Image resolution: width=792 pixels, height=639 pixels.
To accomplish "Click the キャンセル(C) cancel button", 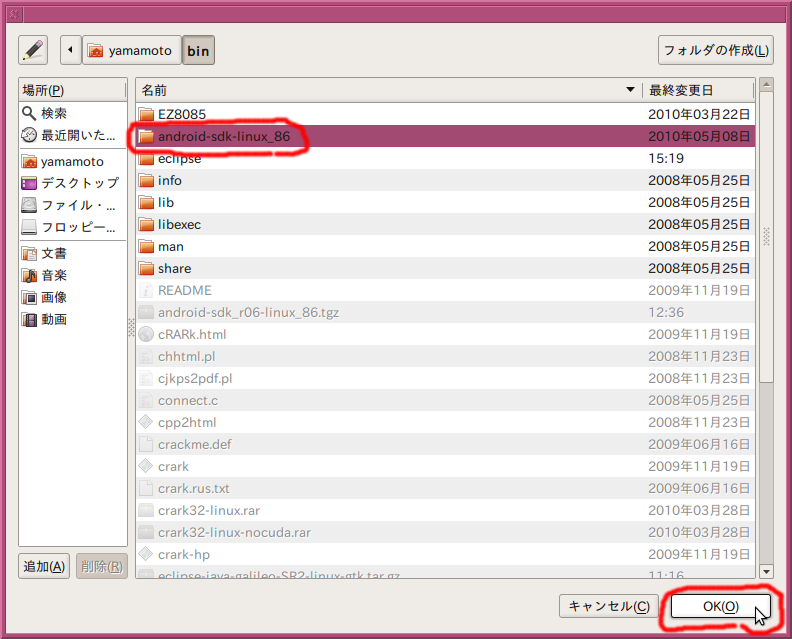I will (x=609, y=606).
